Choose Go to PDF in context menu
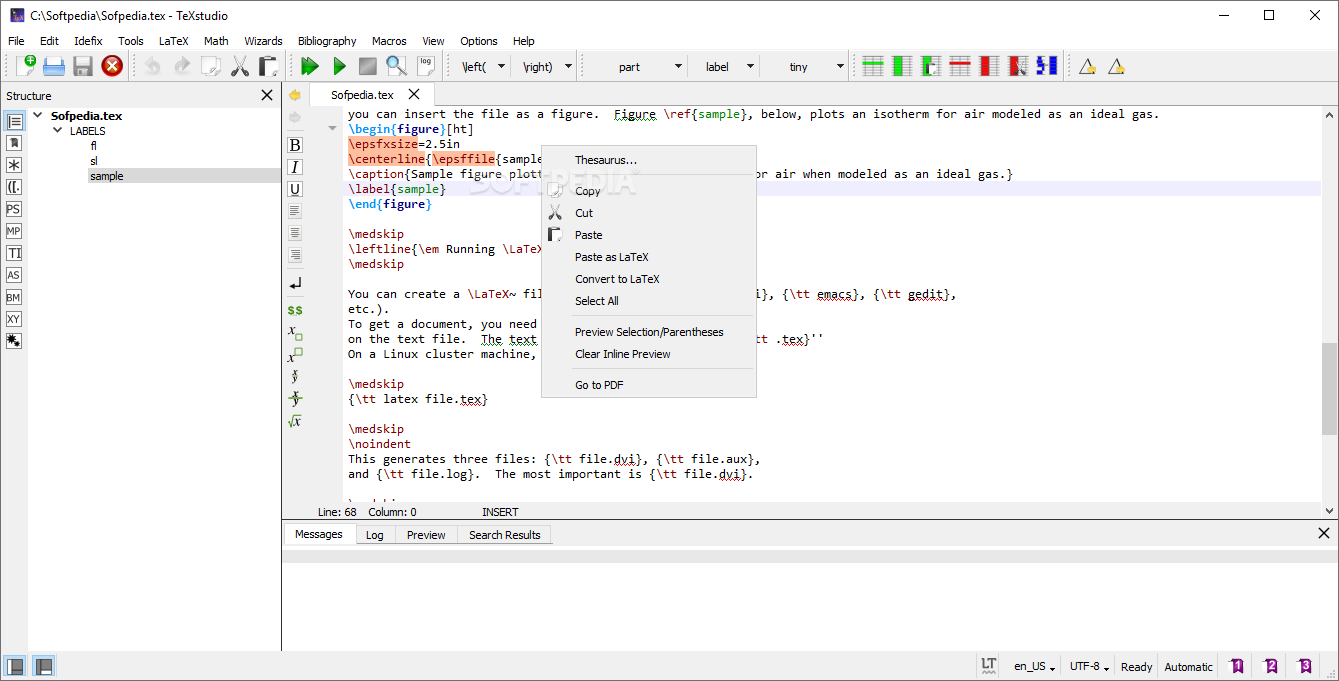 point(649,385)
